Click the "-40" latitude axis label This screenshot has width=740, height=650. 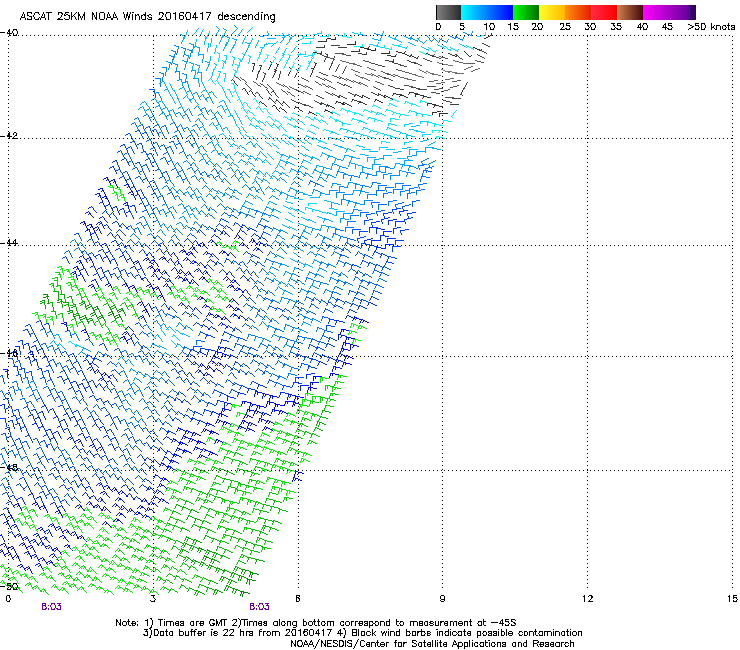(10, 33)
